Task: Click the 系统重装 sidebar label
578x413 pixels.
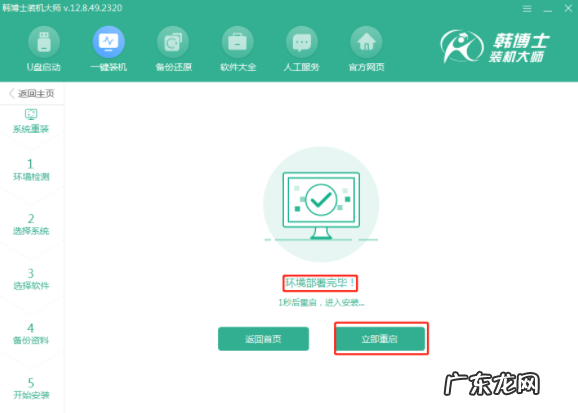Action: coord(31,129)
